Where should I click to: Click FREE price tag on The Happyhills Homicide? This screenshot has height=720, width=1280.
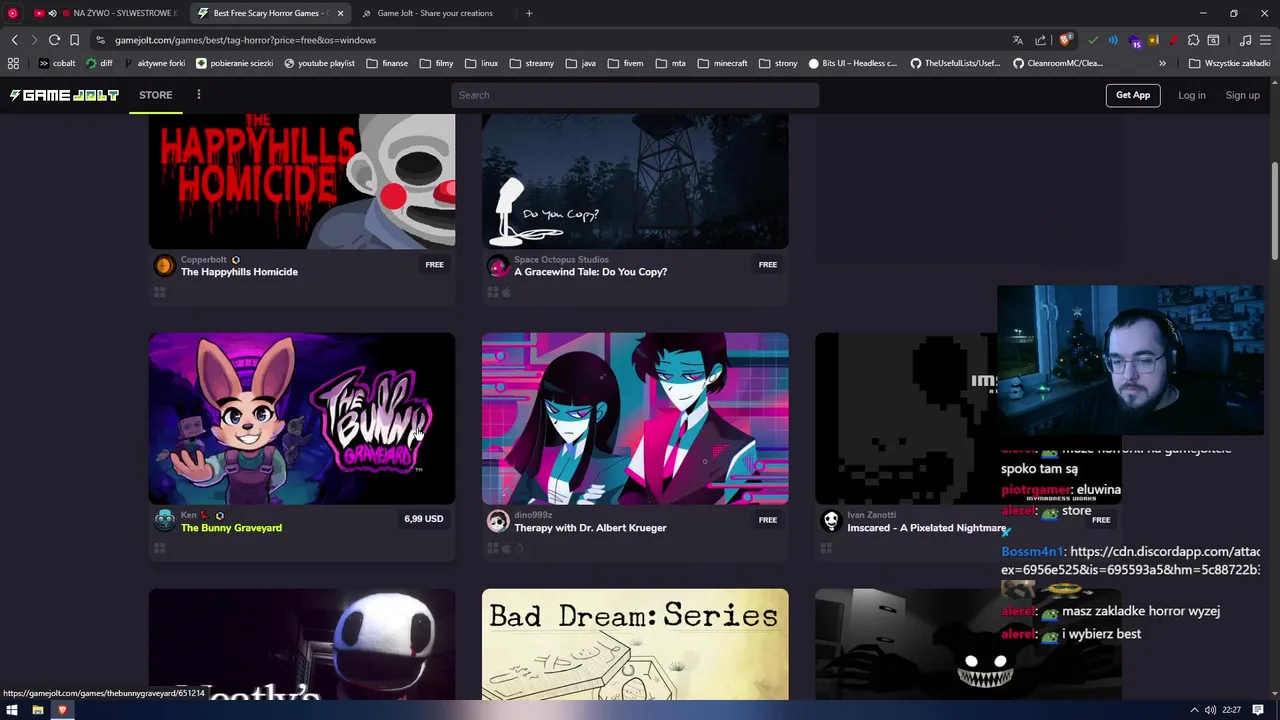(434, 265)
